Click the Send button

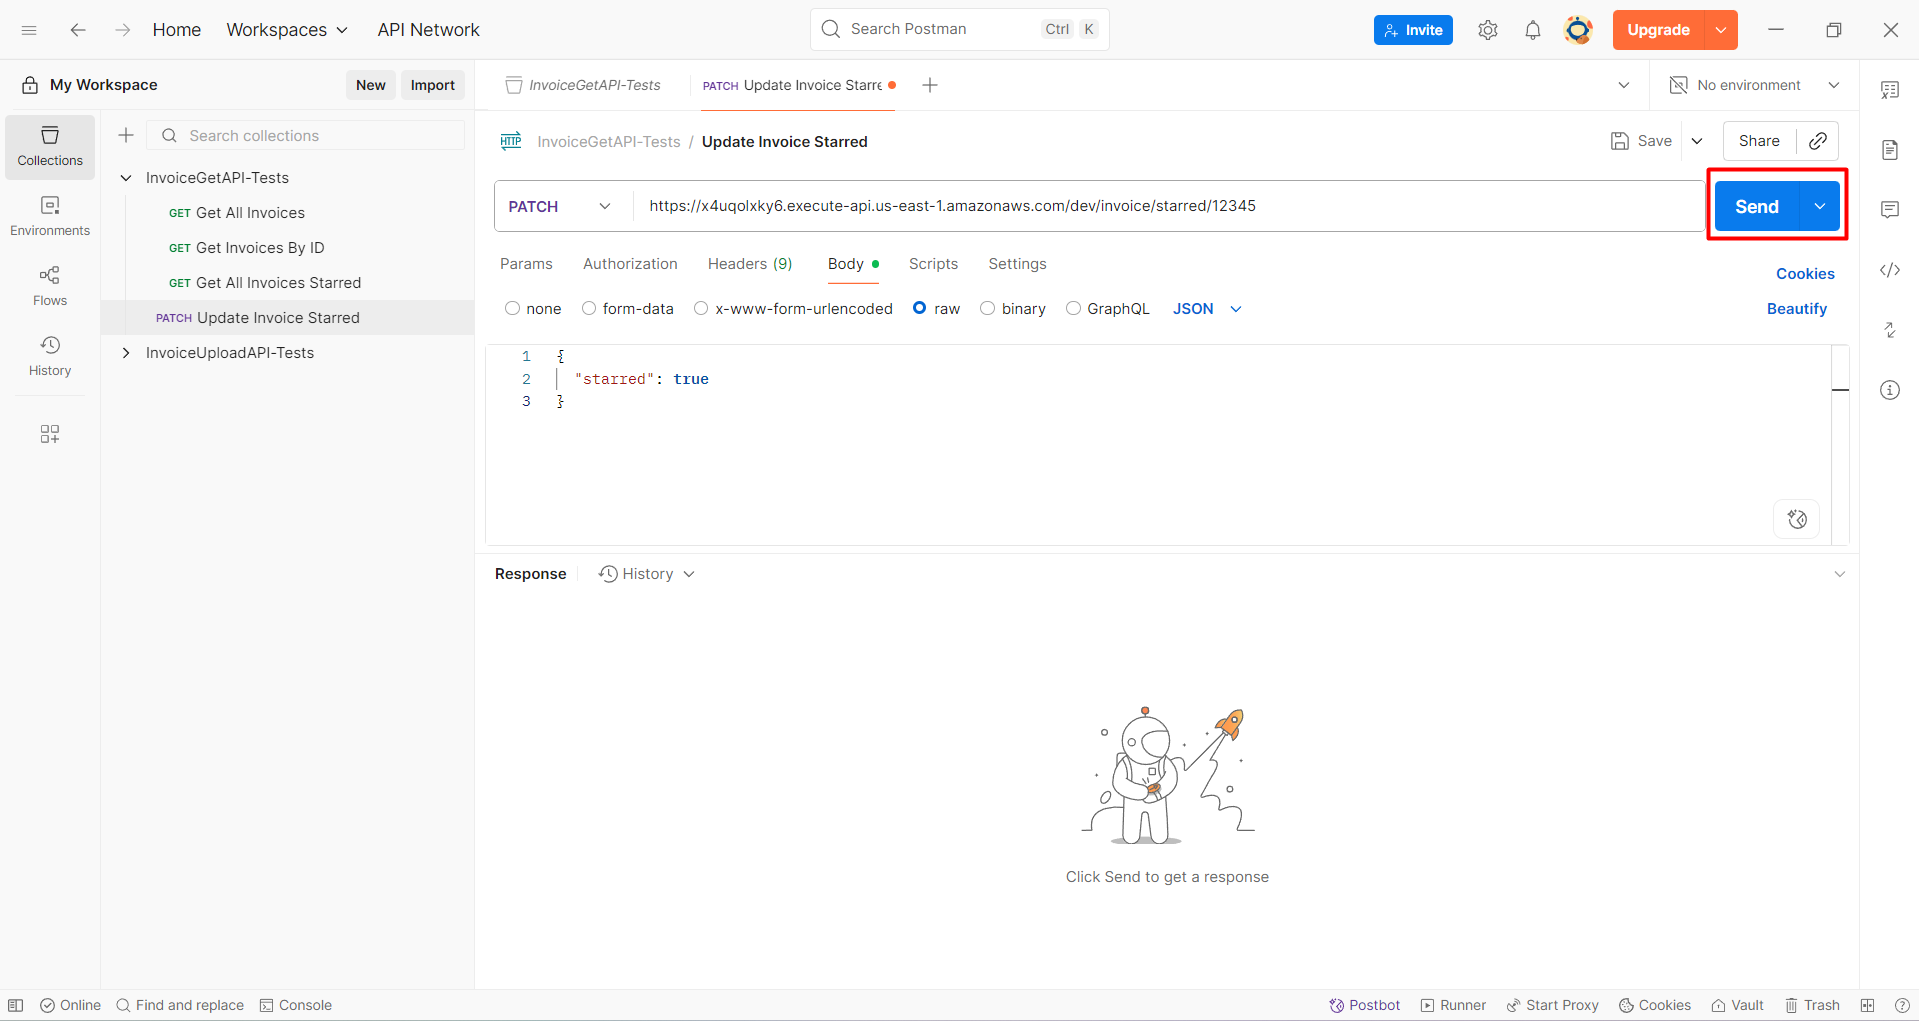1755,206
